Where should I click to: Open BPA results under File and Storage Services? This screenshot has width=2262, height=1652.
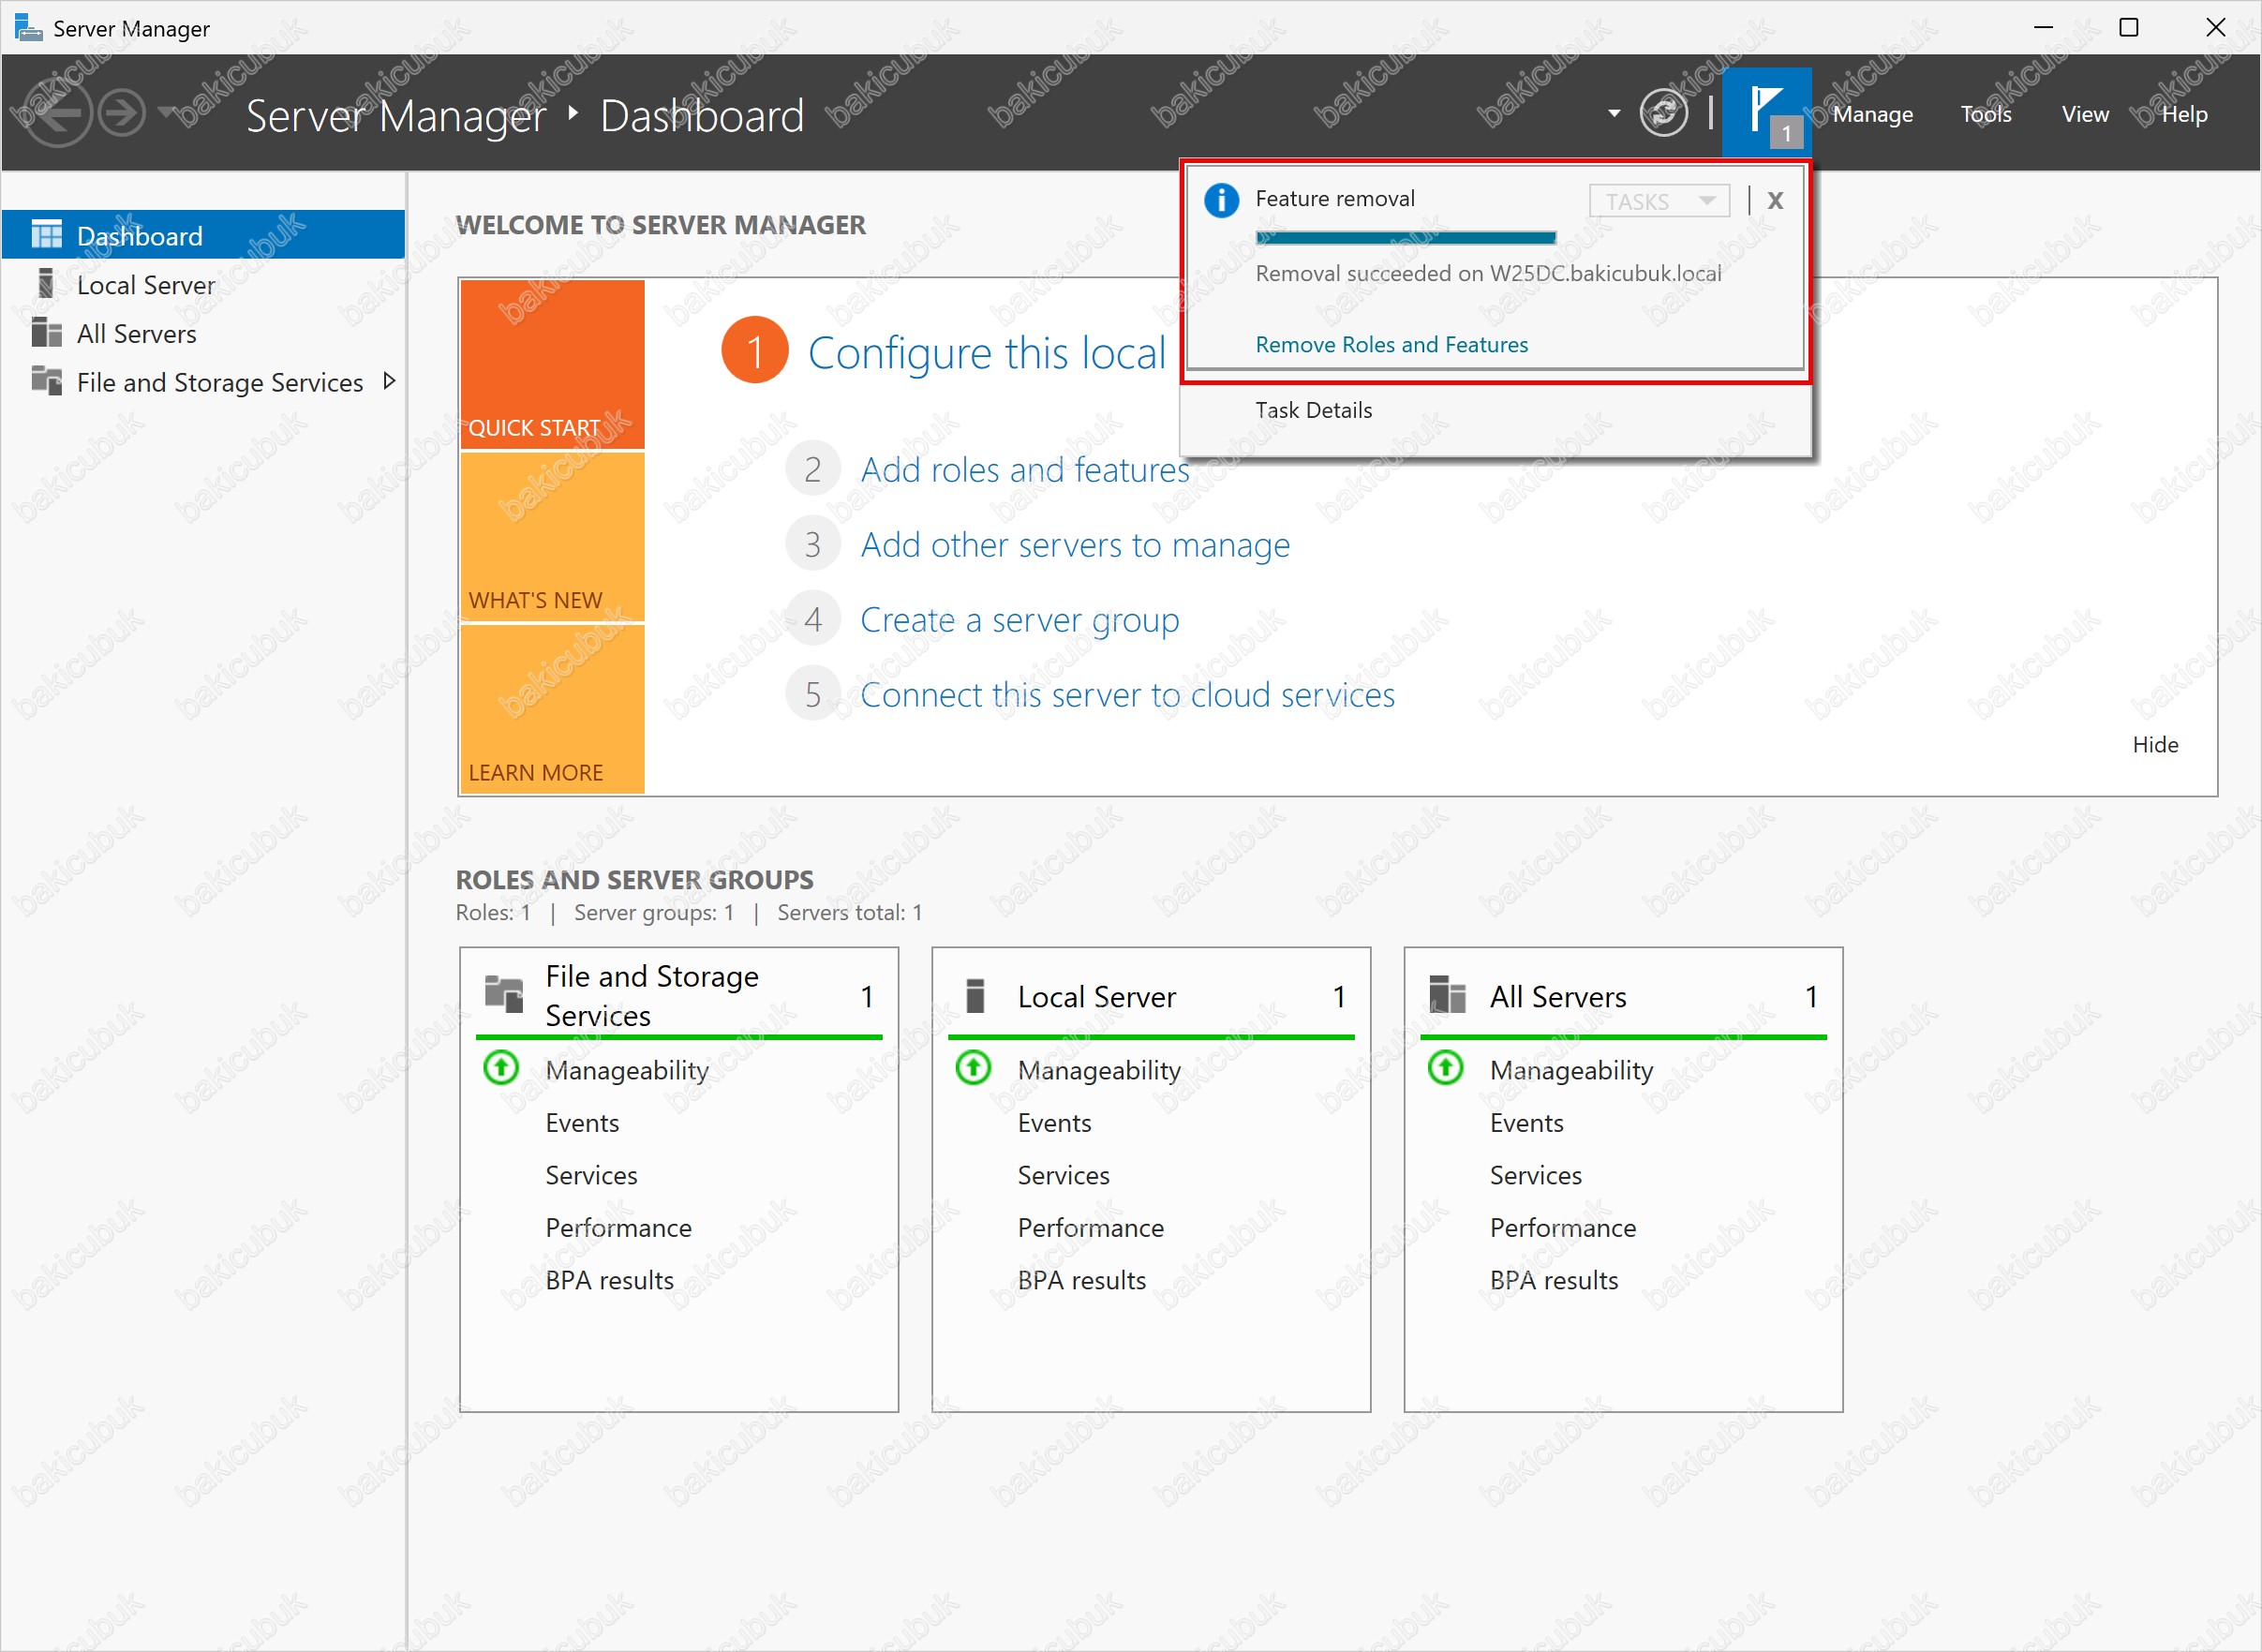point(609,1280)
